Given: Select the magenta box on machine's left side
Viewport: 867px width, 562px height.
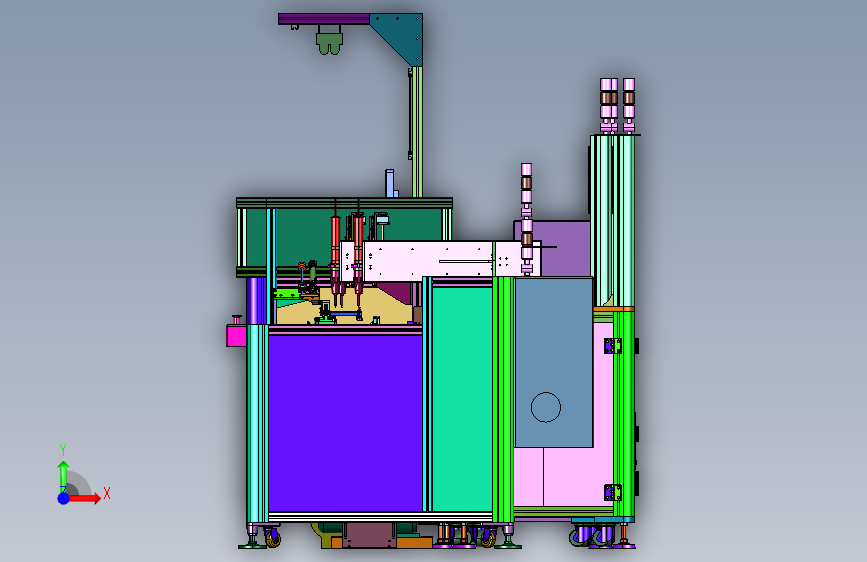Looking at the screenshot, I should 236,335.
